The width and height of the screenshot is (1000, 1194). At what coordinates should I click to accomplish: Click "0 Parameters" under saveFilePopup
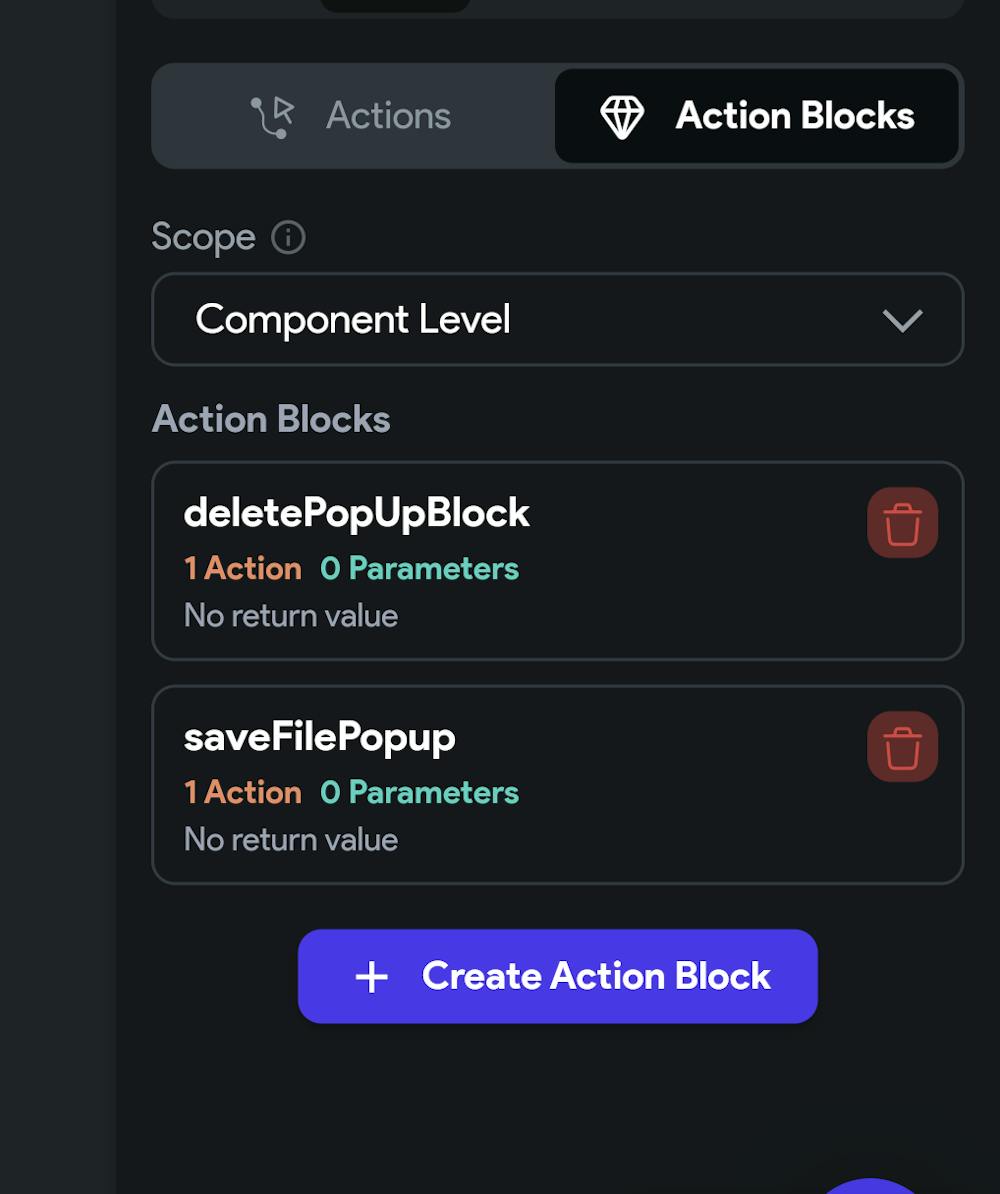[419, 793]
